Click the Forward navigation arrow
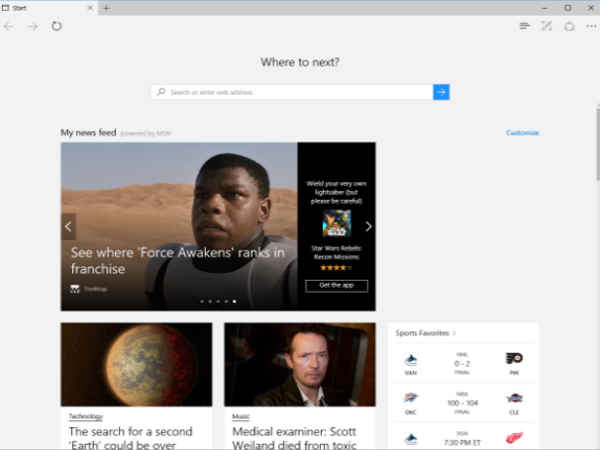Image resolution: width=600 pixels, height=450 pixels. click(x=32, y=26)
